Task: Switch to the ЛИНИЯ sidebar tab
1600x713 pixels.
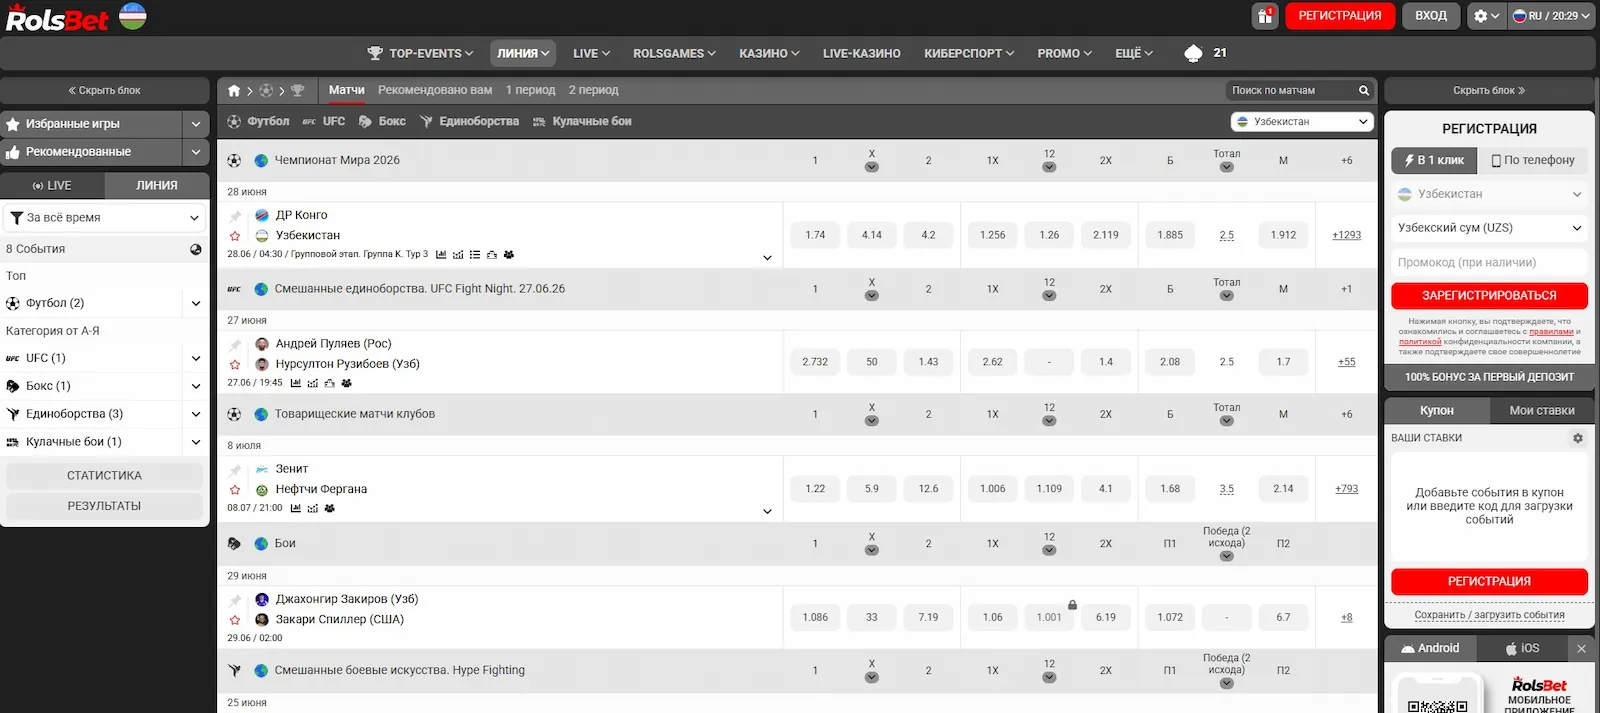Action: click(157, 185)
